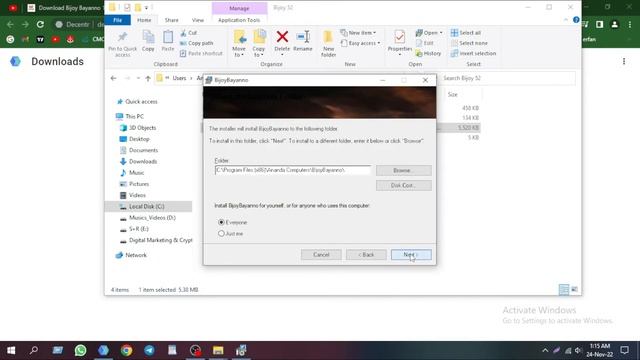Check Disk Cost for installation
Viewport: 640px width, 360px height.
pos(403,185)
